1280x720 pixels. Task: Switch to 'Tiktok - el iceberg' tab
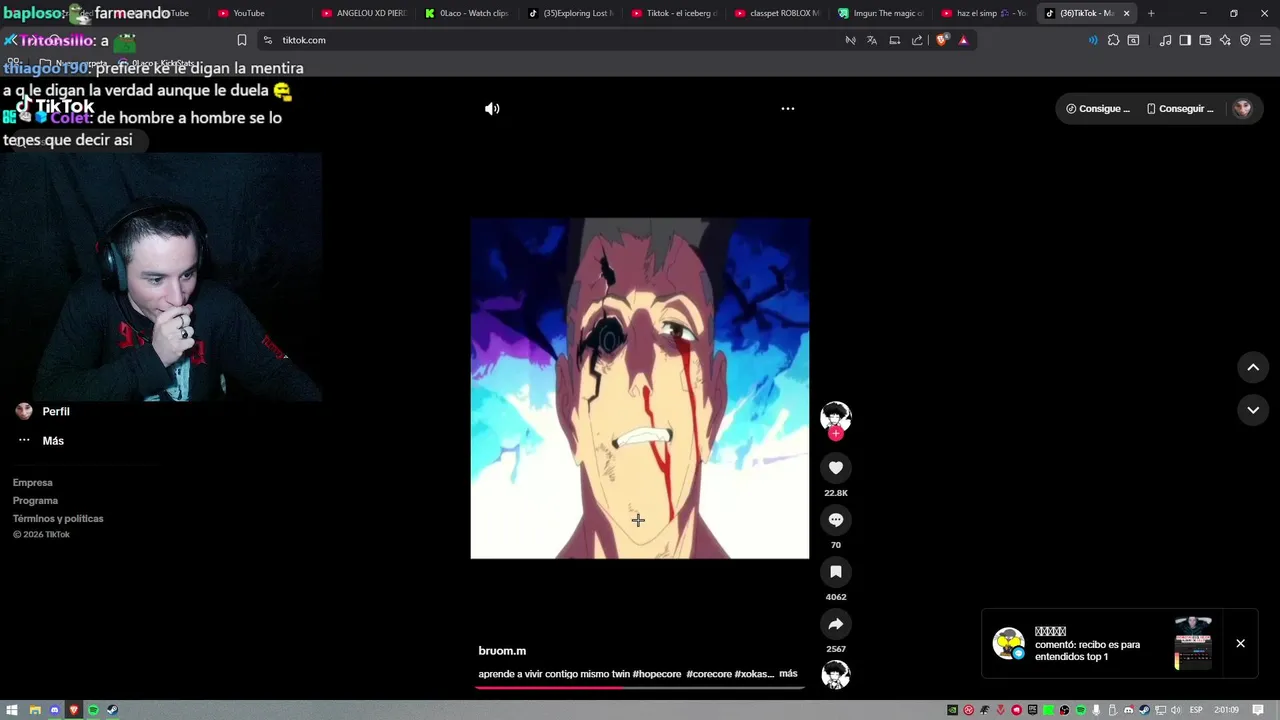coord(673,13)
